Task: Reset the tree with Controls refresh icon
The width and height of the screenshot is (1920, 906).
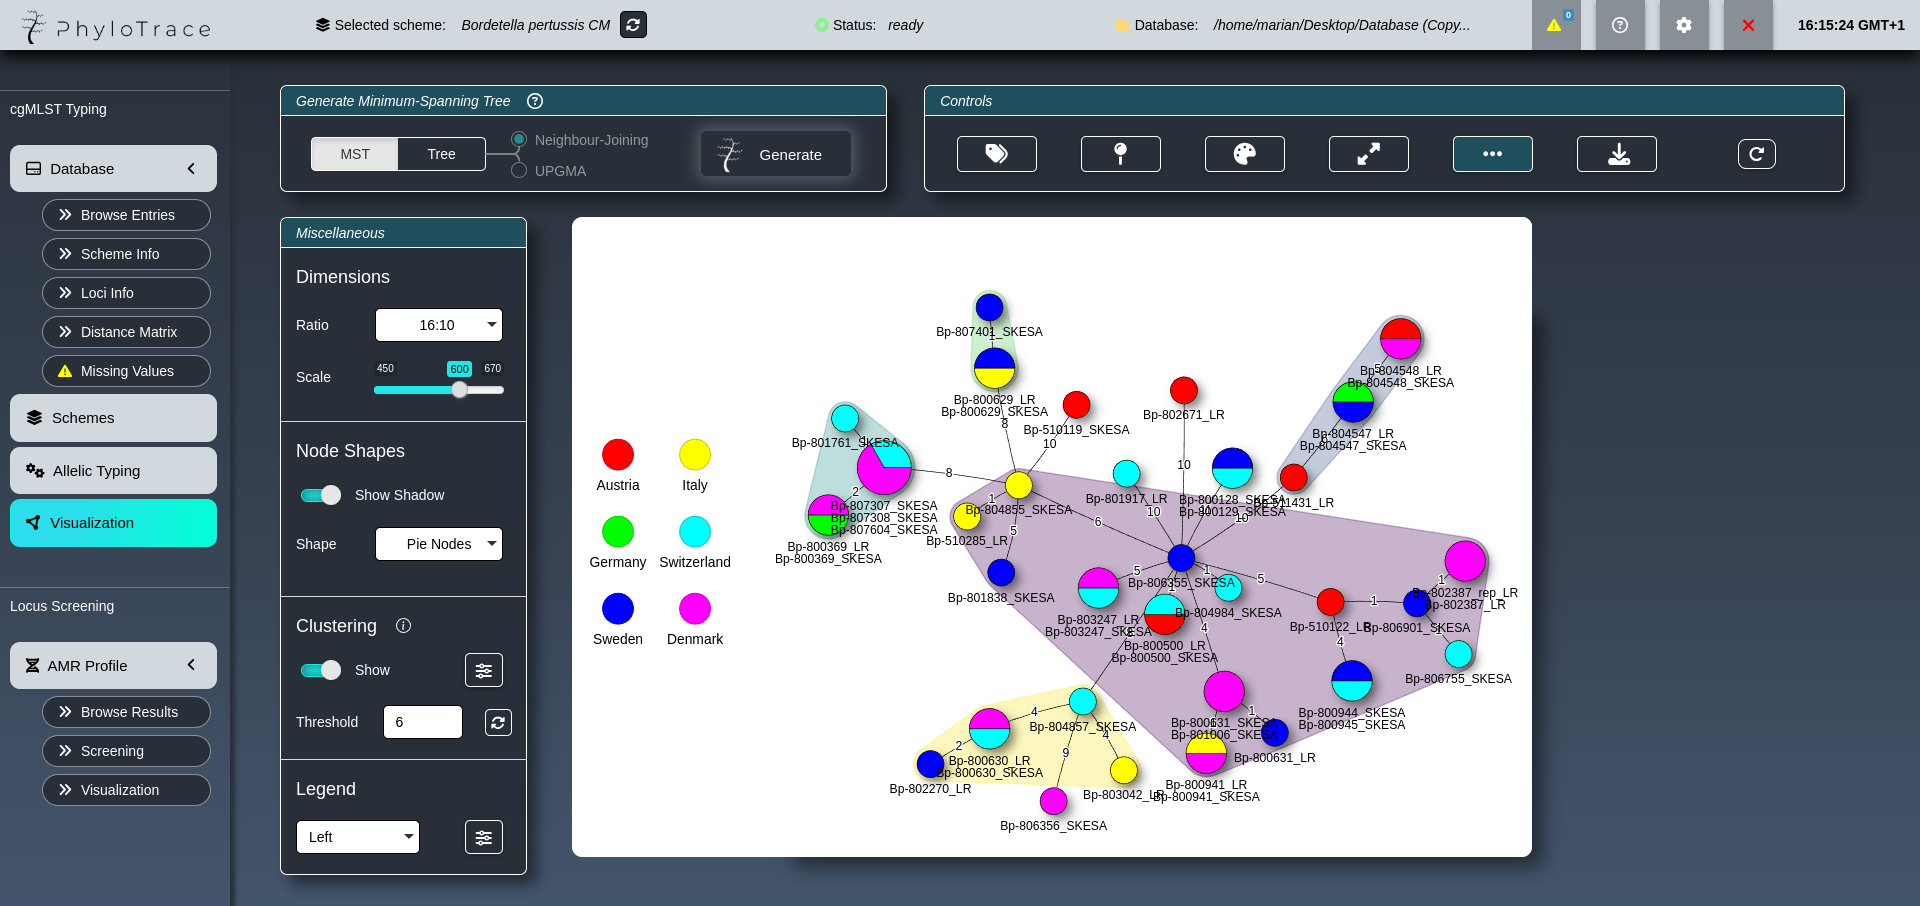Action: click(x=1756, y=154)
